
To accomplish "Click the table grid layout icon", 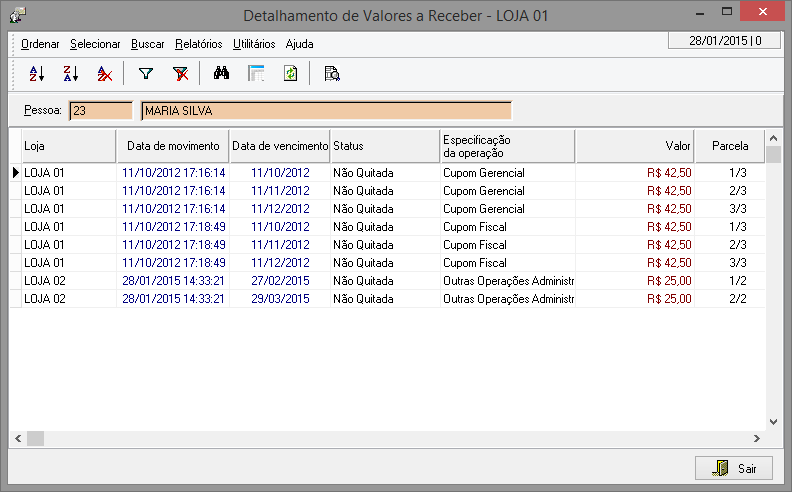I will coord(256,73).
